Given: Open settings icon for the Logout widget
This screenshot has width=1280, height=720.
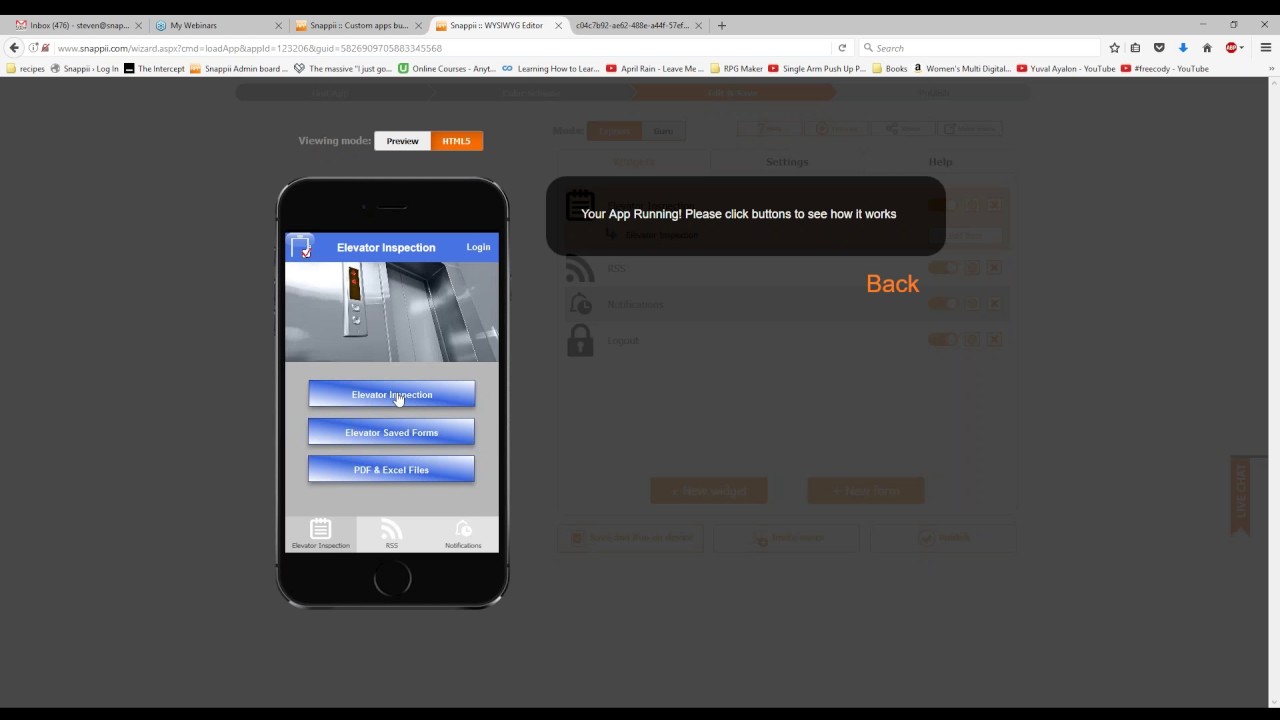Looking at the screenshot, I should point(972,340).
